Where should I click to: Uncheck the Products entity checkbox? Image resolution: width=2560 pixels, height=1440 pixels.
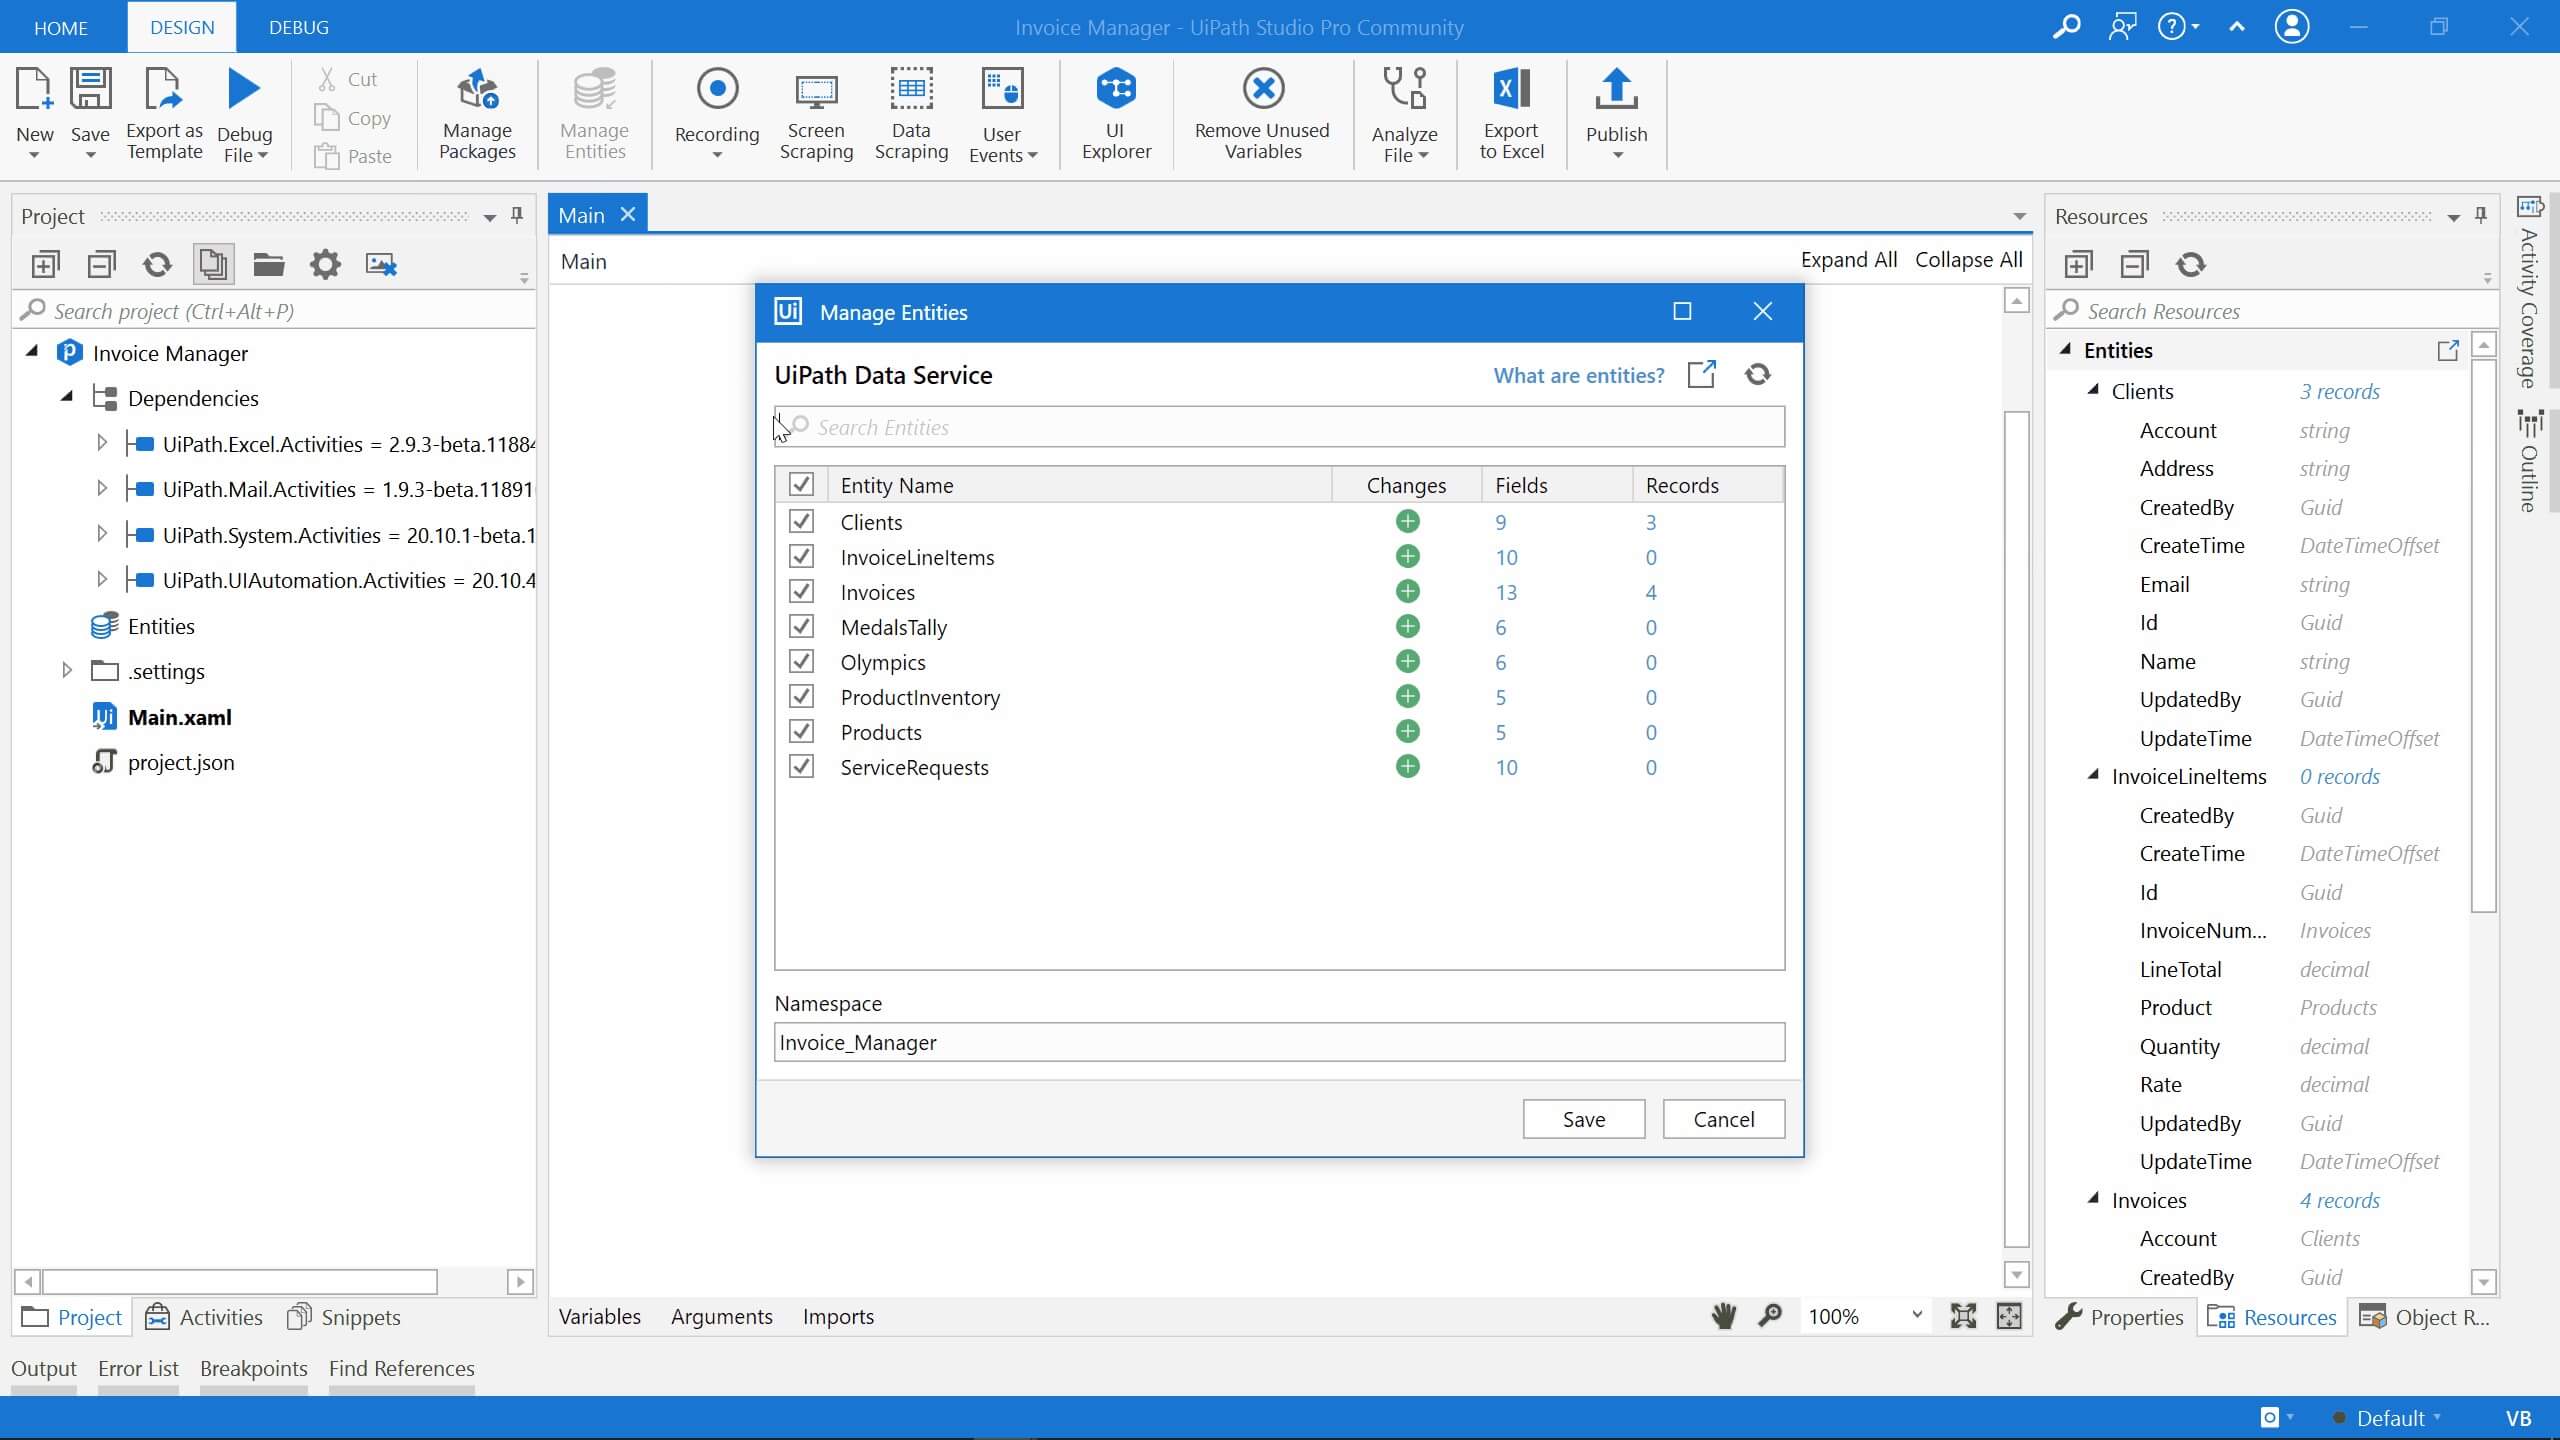pyautogui.click(x=801, y=731)
